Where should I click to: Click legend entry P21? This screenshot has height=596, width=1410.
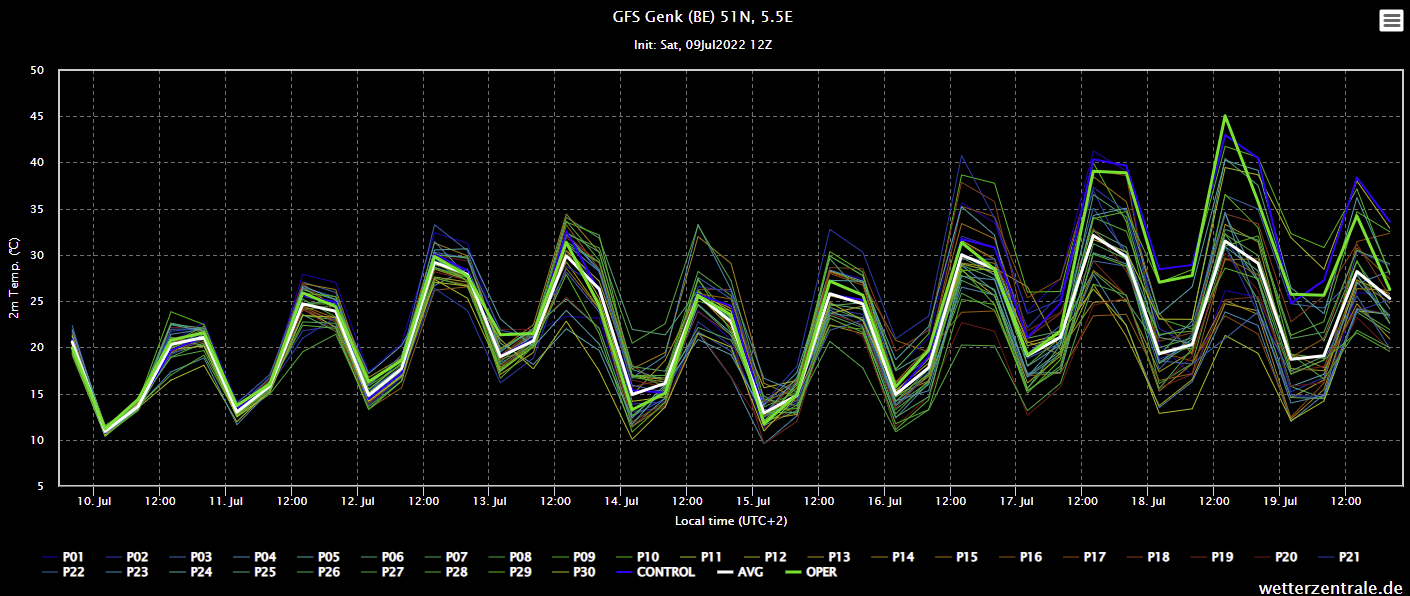1339,556
